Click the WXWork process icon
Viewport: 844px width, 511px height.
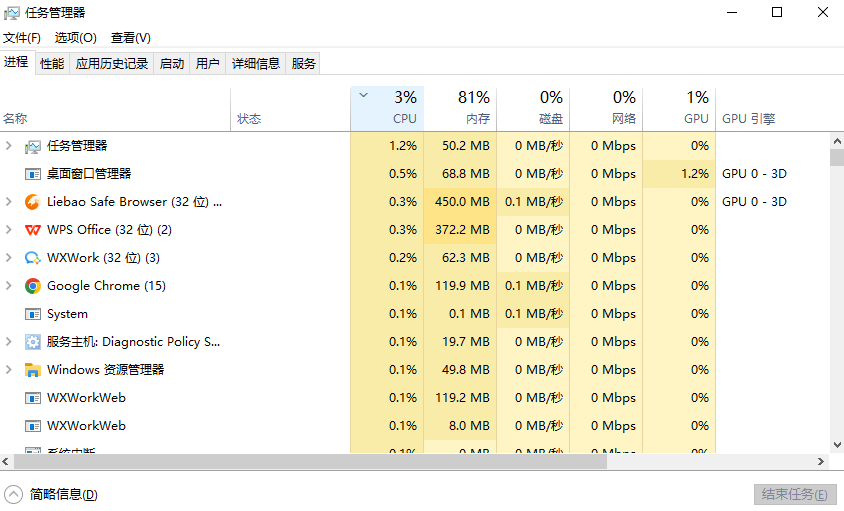[33, 258]
